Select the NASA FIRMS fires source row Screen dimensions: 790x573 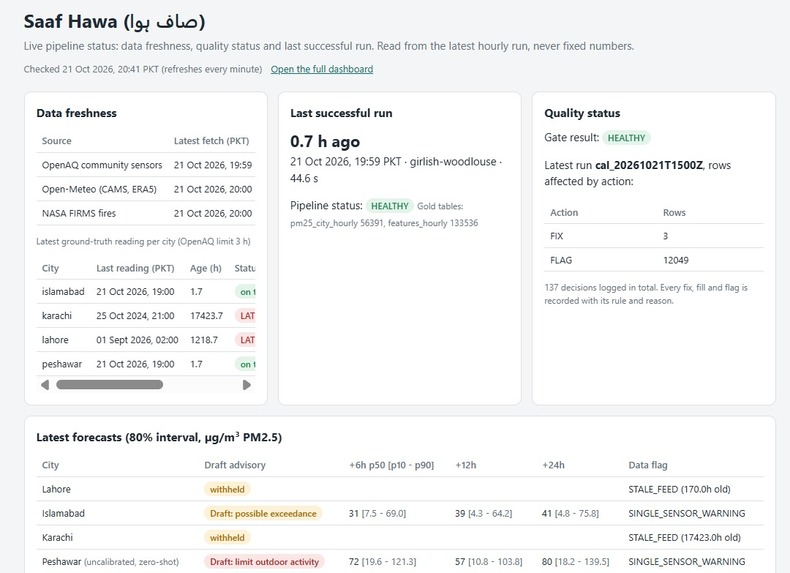(146, 214)
